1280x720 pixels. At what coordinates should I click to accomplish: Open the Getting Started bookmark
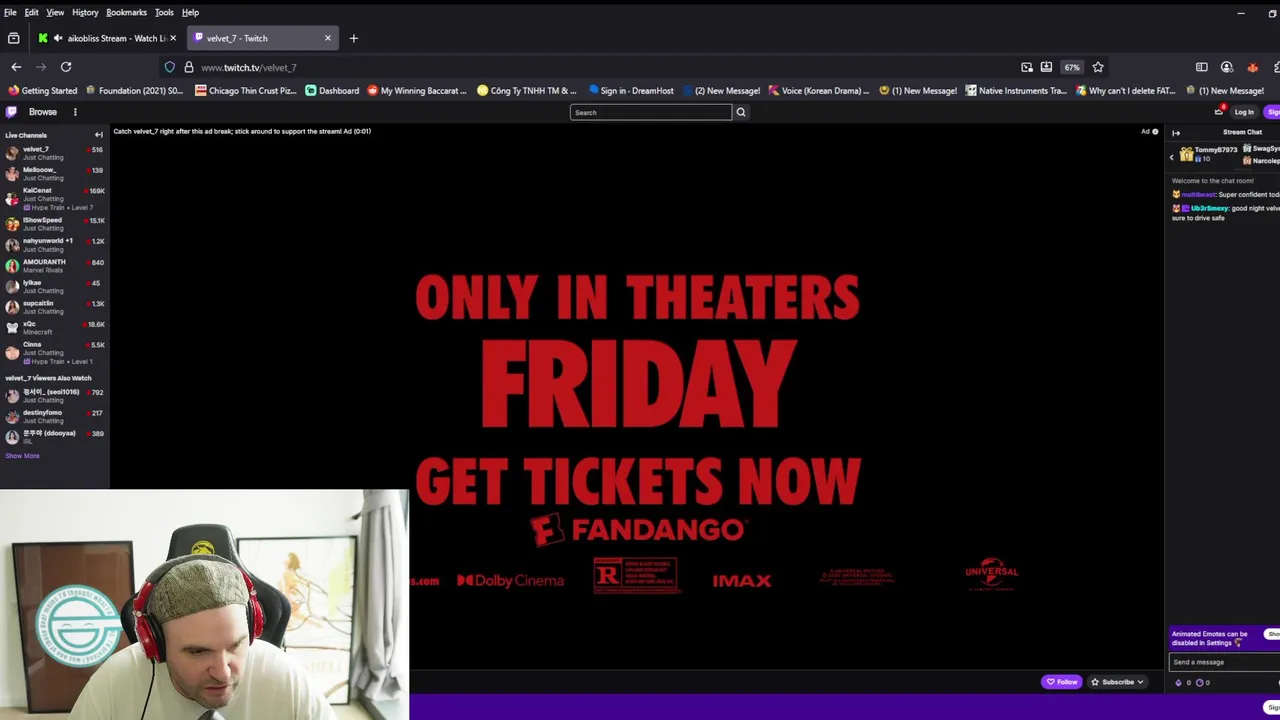[x=42, y=91]
